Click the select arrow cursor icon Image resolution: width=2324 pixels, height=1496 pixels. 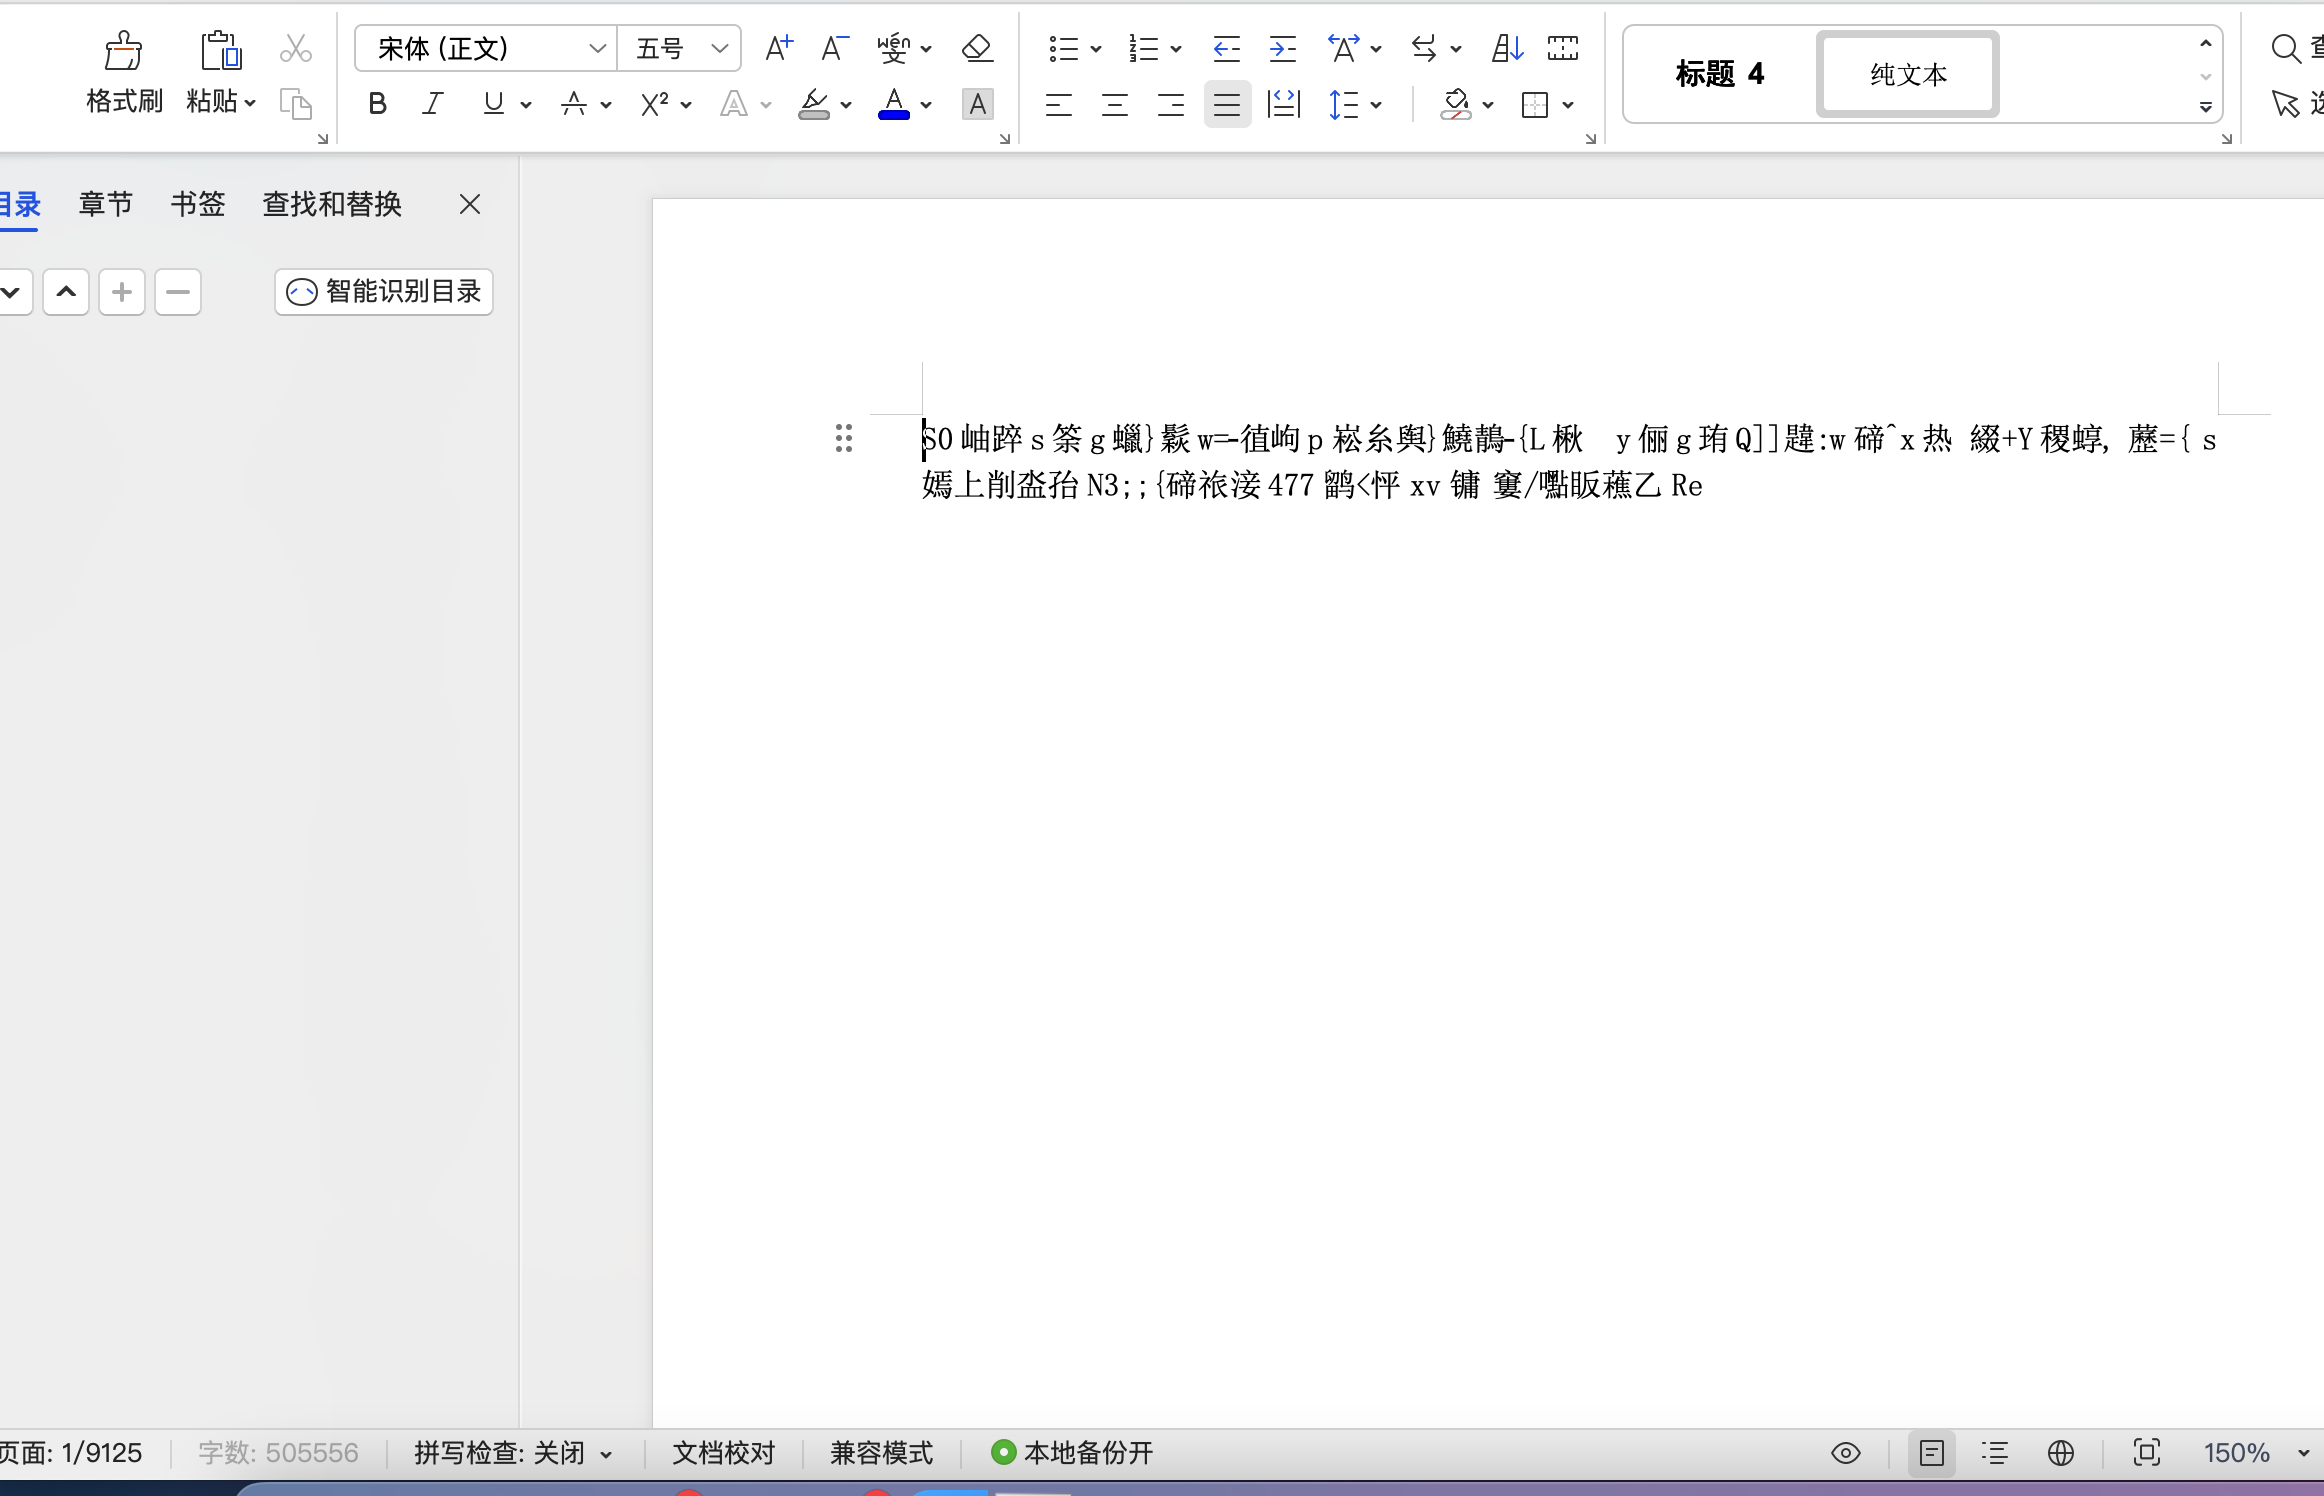[x=2285, y=103]
